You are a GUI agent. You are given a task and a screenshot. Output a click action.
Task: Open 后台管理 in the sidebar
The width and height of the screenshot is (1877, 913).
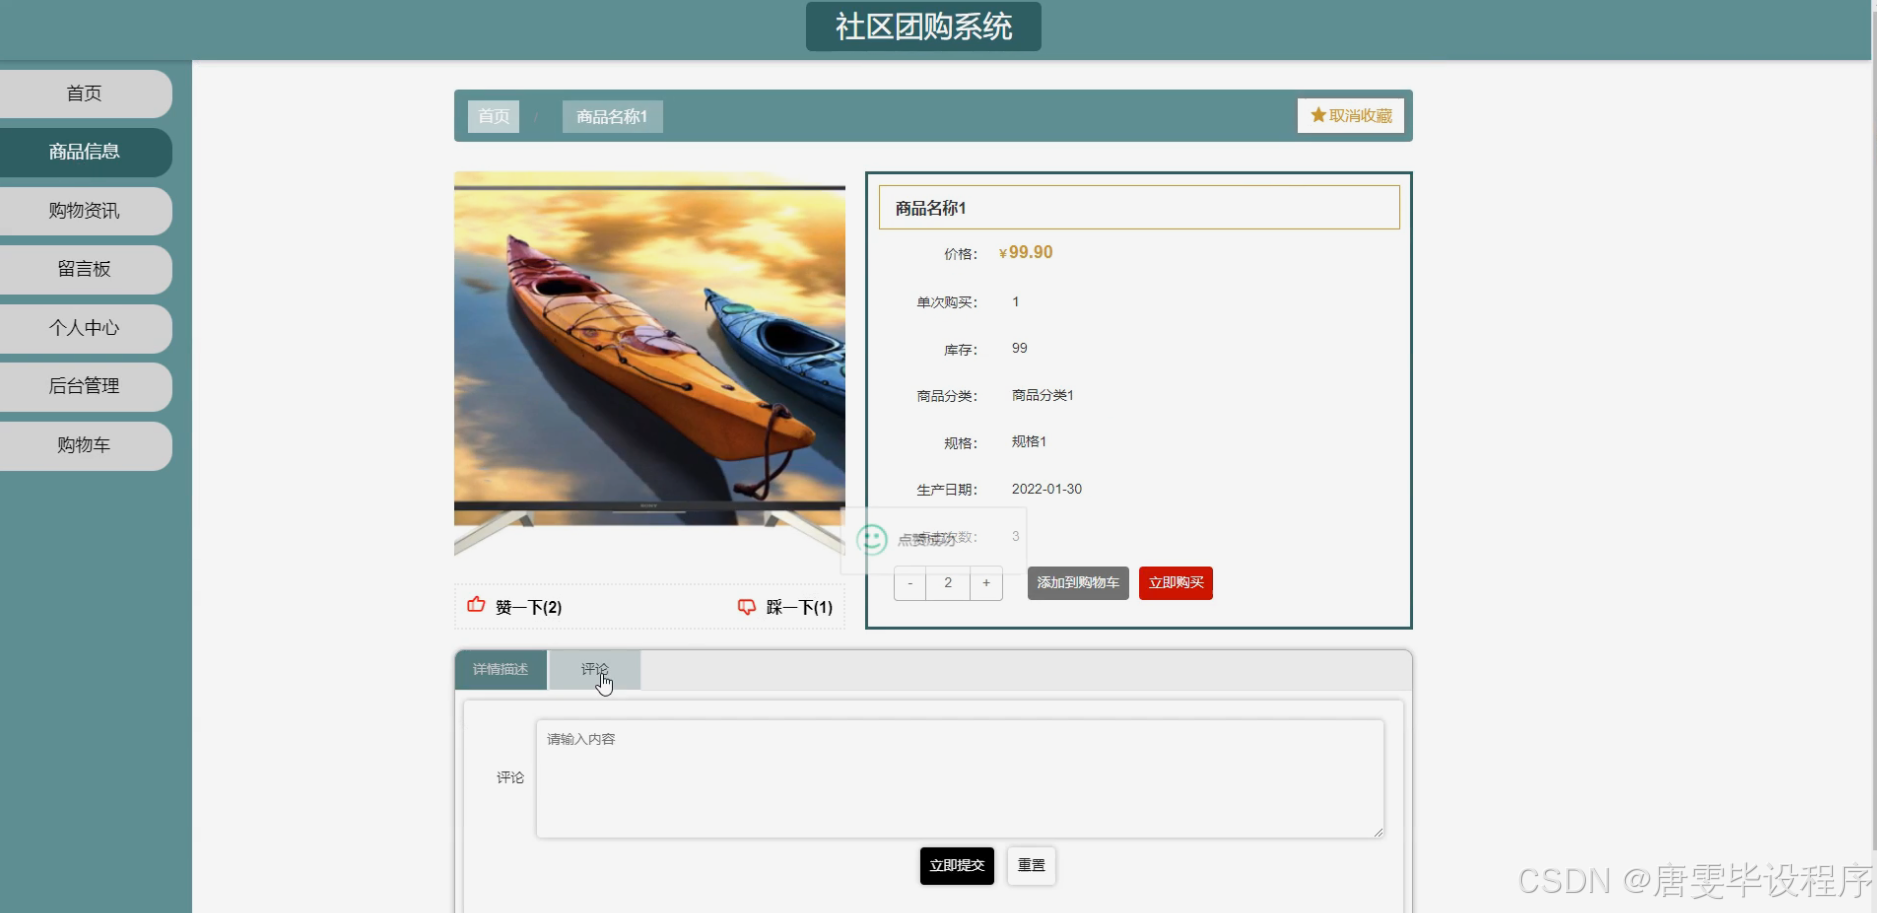85,386
